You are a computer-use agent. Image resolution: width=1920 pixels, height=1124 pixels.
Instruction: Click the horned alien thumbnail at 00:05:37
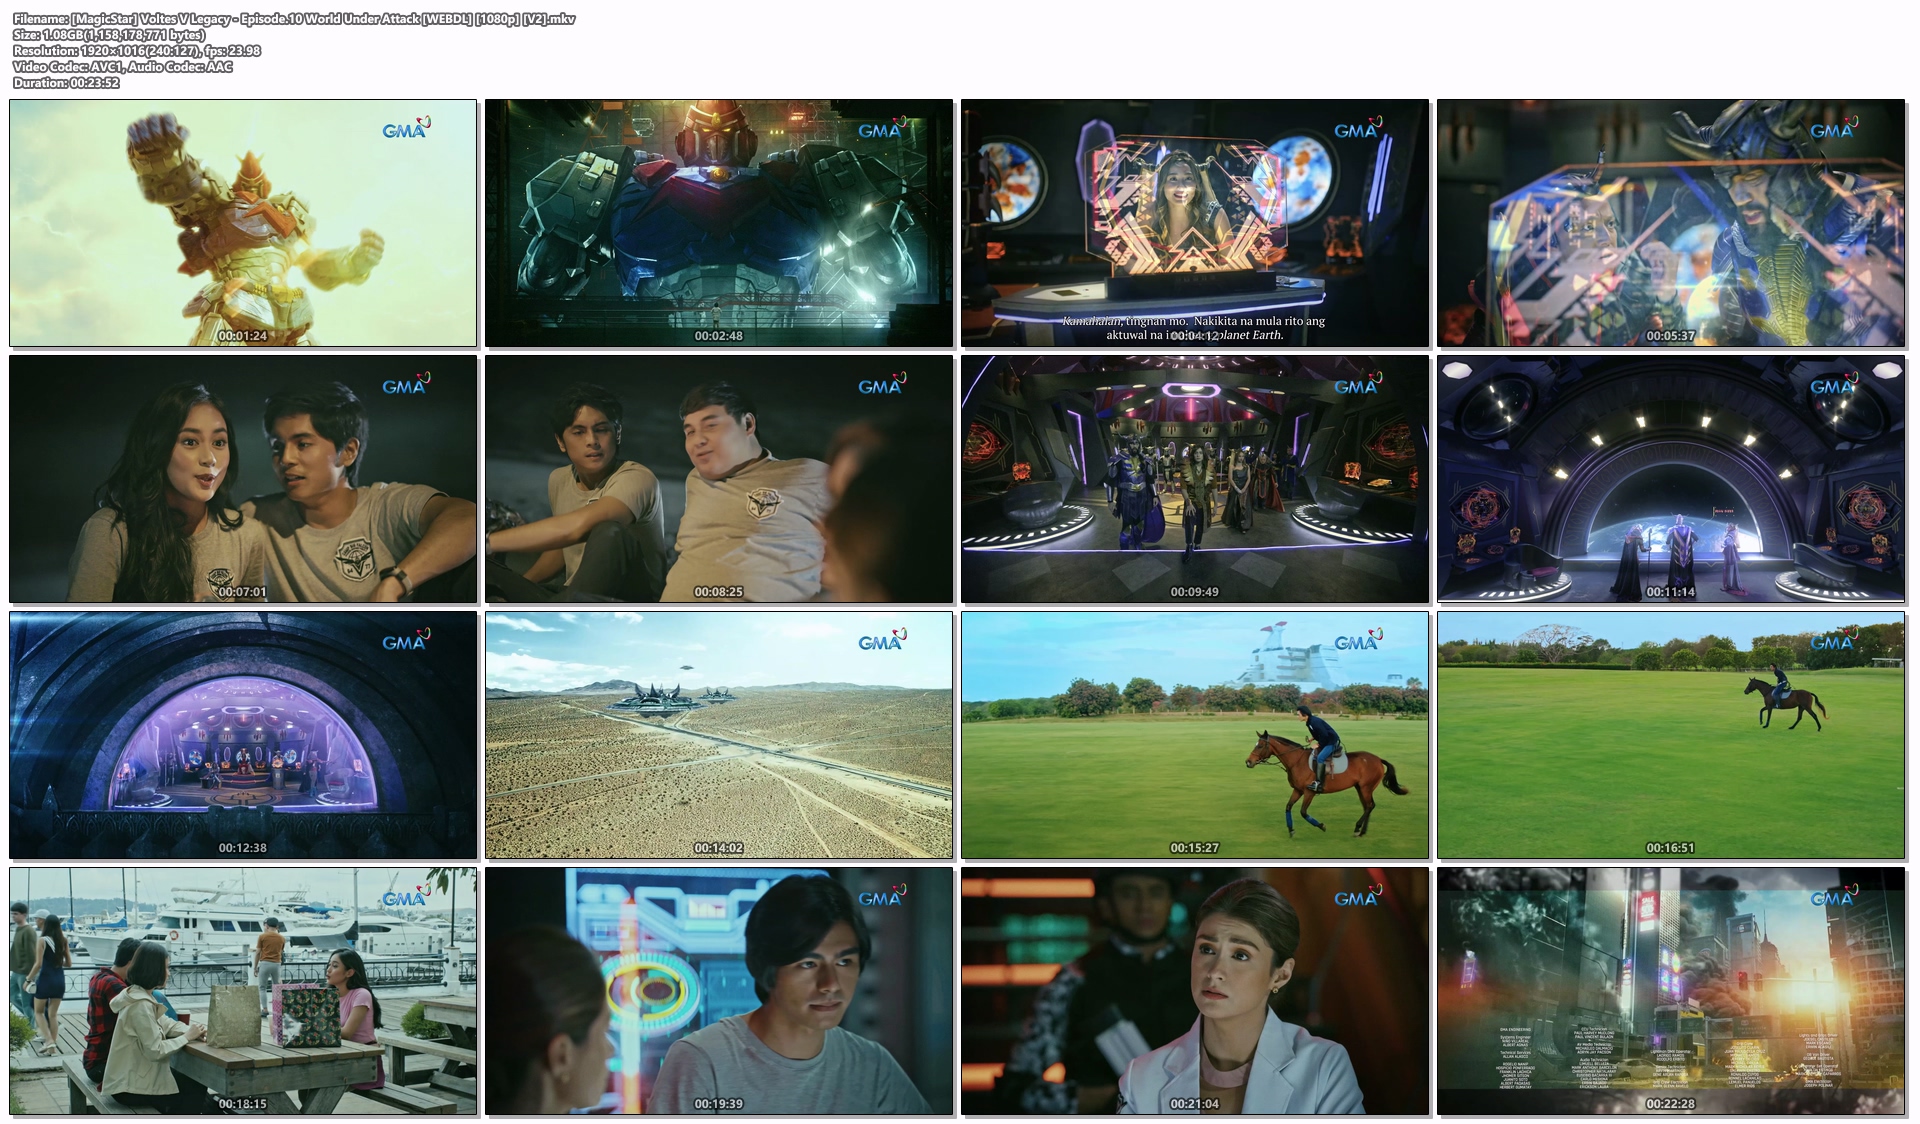pyautogui.click(x=1671, y=223)
